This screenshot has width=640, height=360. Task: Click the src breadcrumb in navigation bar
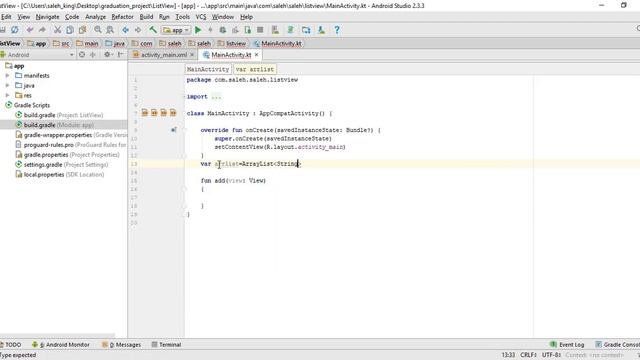pyautogui.click(x=61, y=43)
